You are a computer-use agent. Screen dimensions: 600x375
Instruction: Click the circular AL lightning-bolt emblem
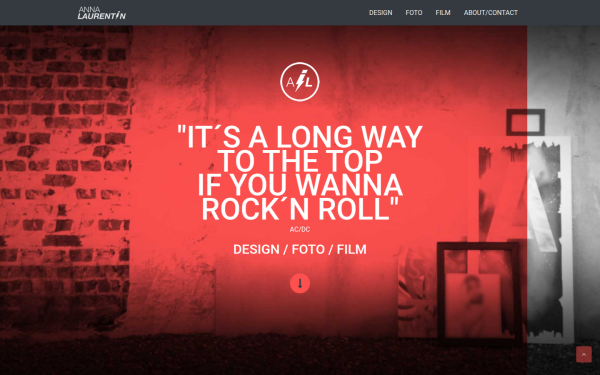pyautogui.click(x=300, y=82)
